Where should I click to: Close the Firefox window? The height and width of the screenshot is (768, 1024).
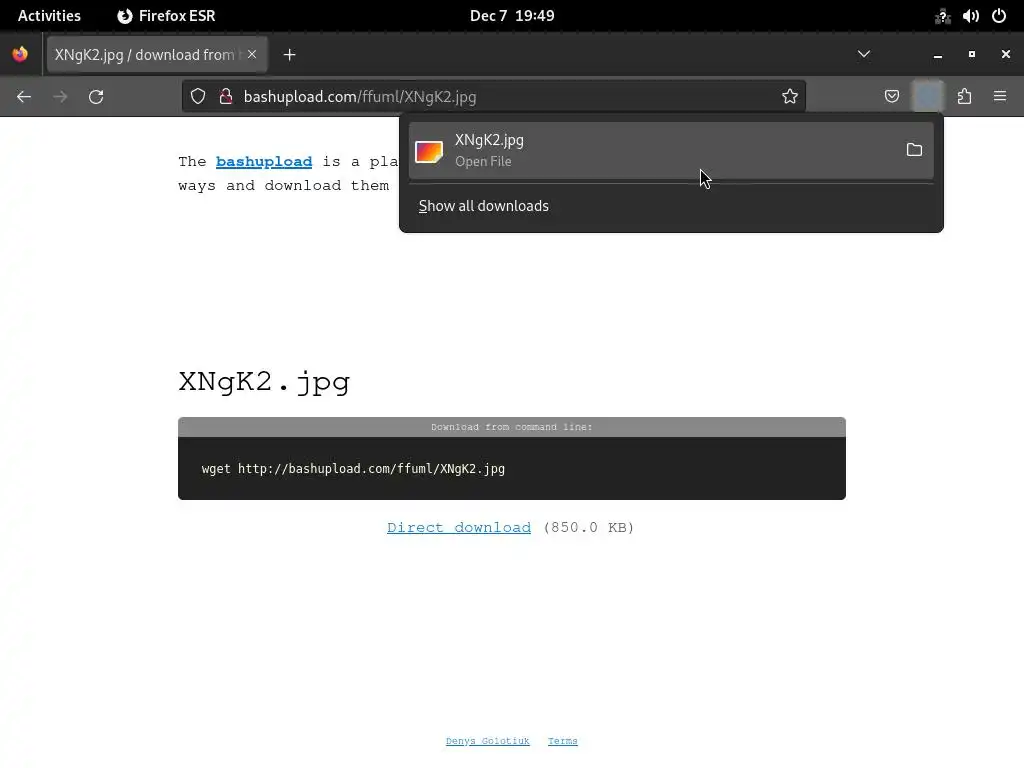[1006, 54]
